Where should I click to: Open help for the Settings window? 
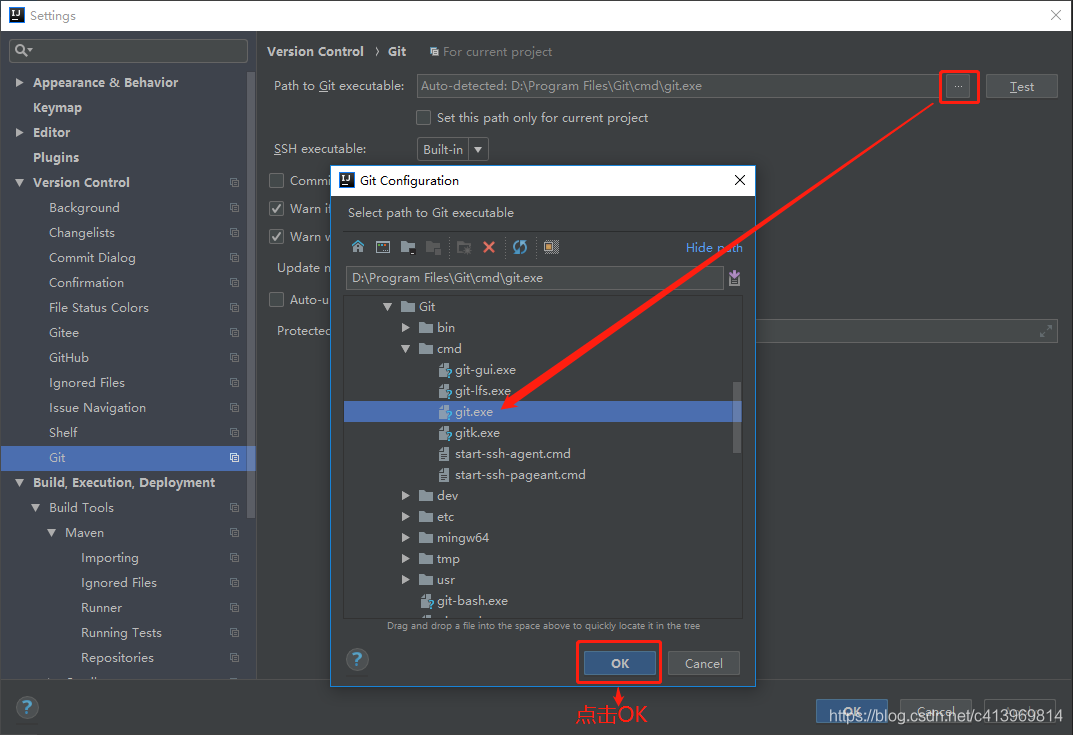[x=27, y=707]
